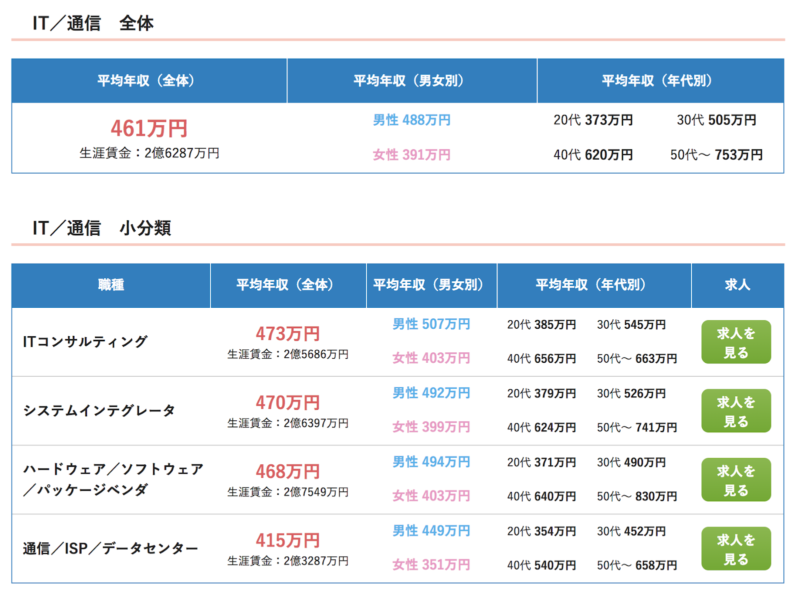Click the 415万円 salary for 通信/ISP
Image resolution: width=800 pixels, height=600 pixels.
(x=288, y=540)
